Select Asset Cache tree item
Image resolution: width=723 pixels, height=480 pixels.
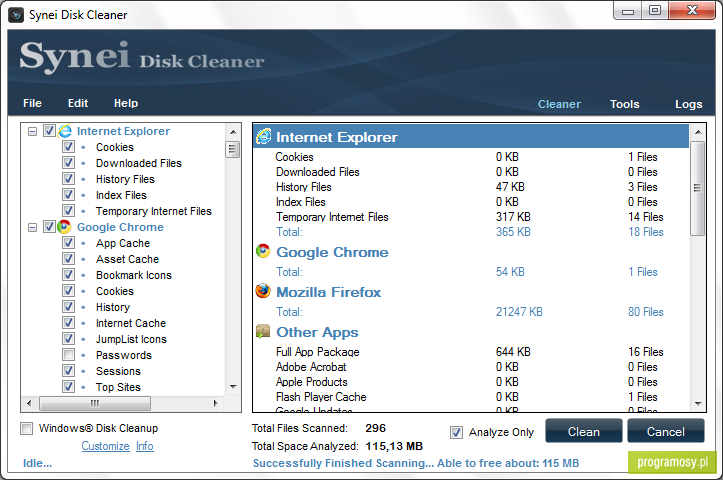pyautogui.click(x=127, y=259)
